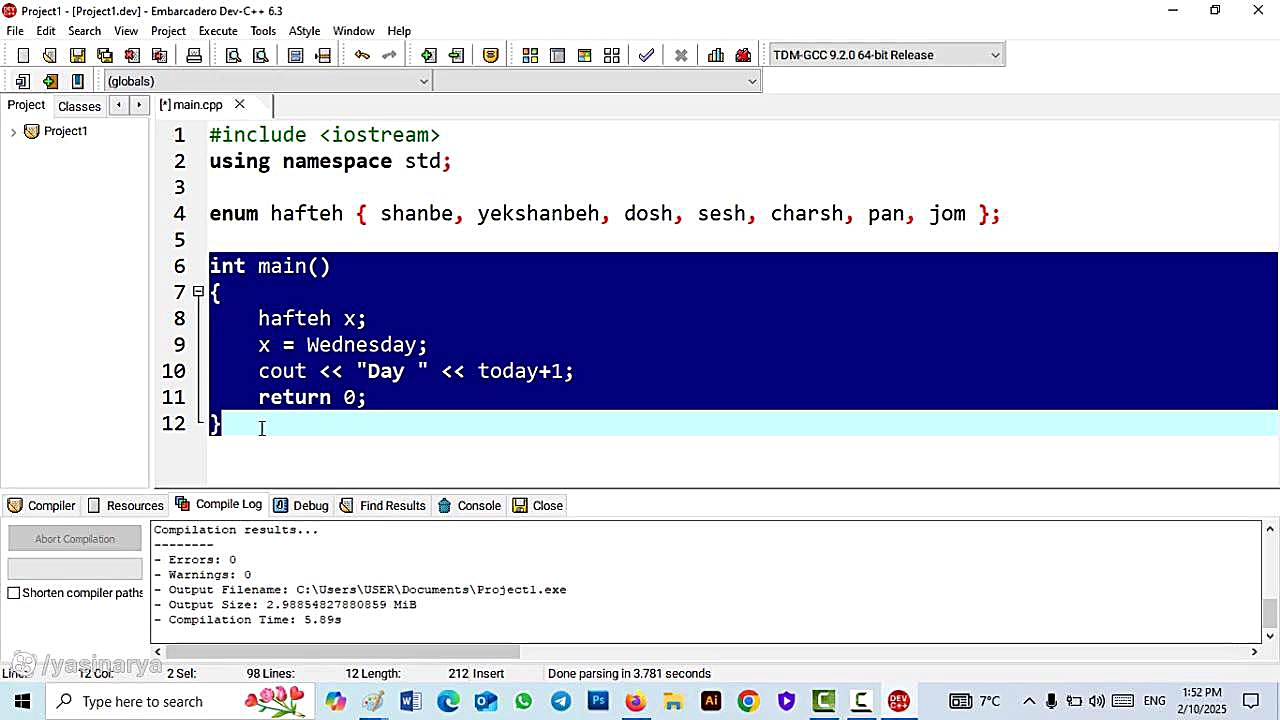The width and height of the screenshot is (1280, 720).
Task: Open the Search menu
Action: (x=84, y=31)
